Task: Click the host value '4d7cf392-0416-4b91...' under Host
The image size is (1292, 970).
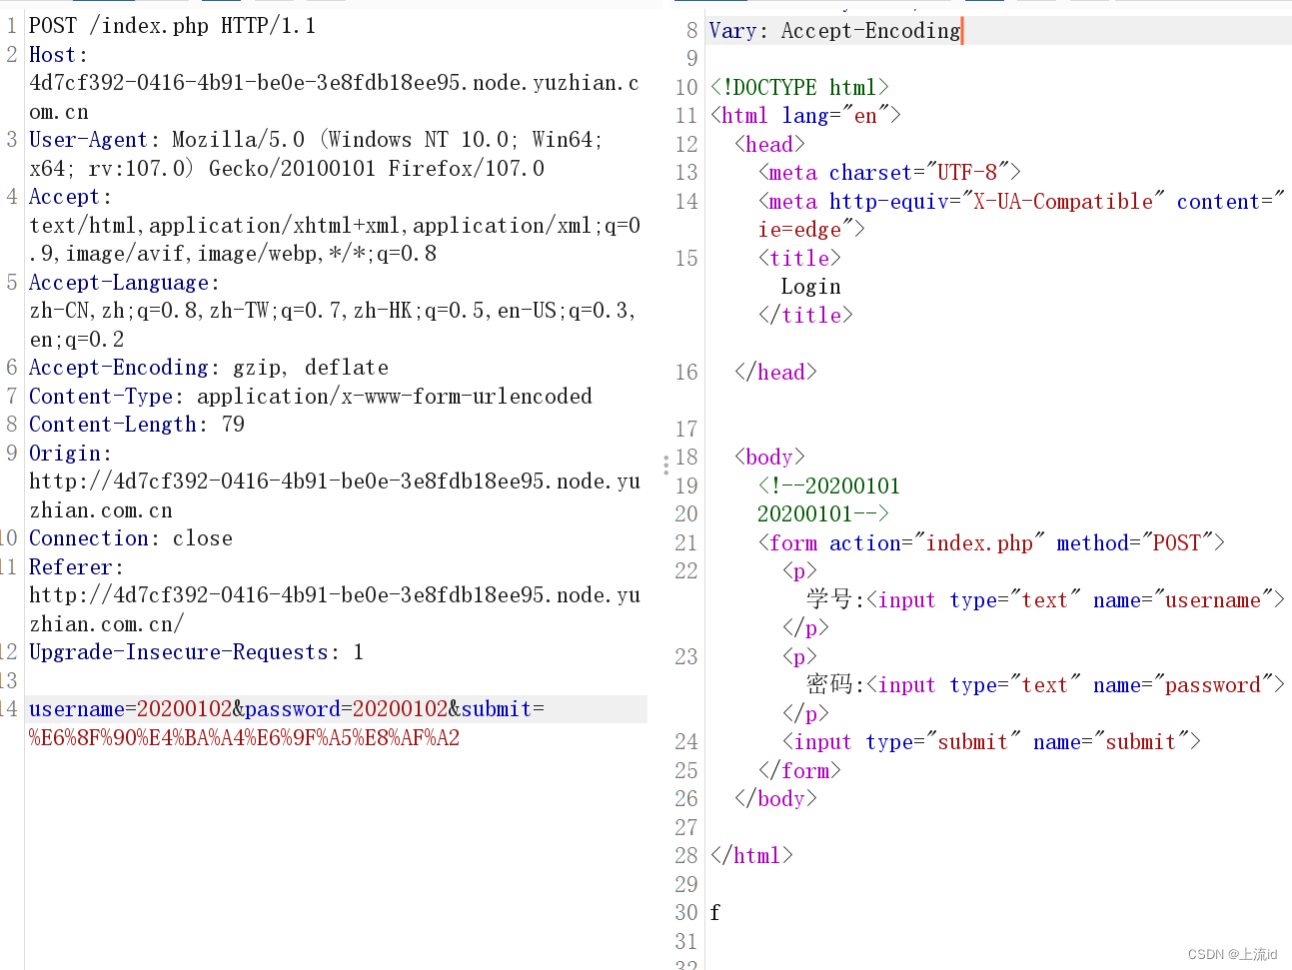Action: point(334,97)
